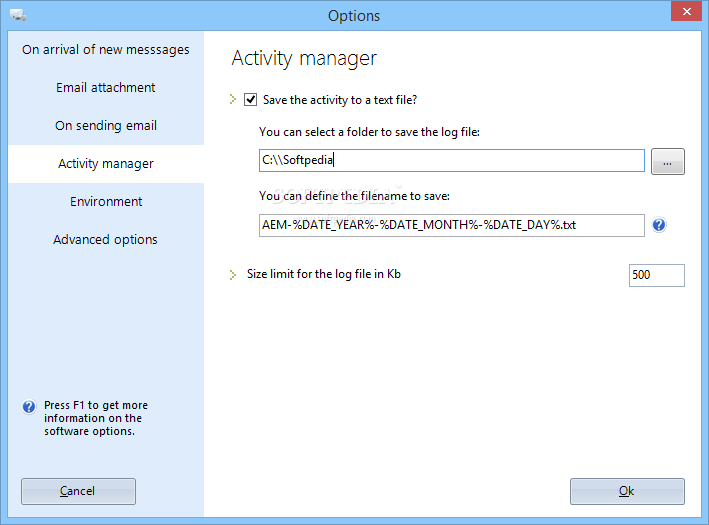
Task: Close the Options dialog window
Action: pyautogui.click(x=686, y=11)
